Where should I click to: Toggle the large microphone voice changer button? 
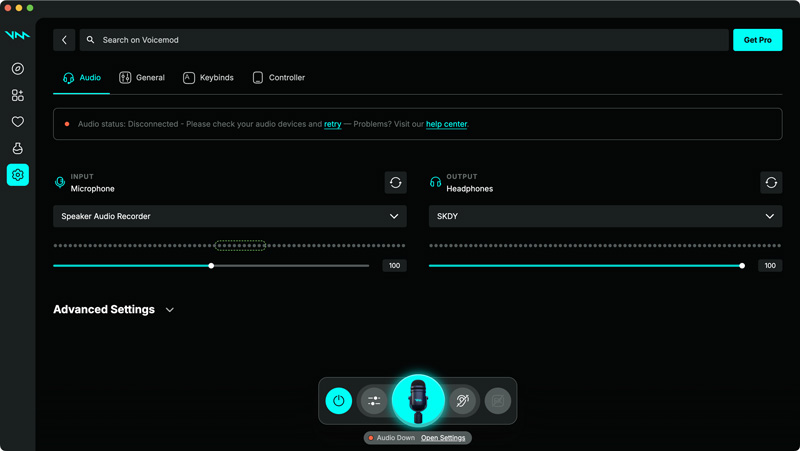pyautogui.click(x=418, y=400)
